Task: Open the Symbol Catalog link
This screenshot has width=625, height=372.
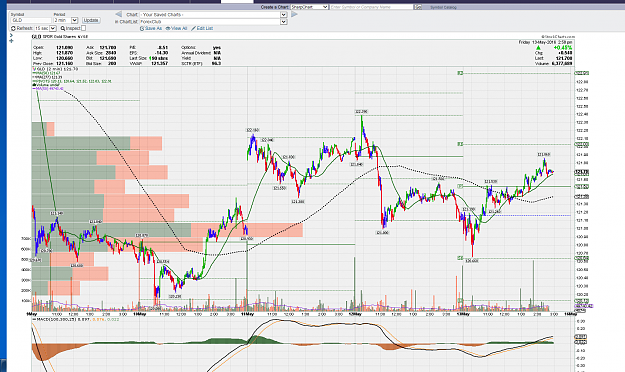Action: tap(443, 7)
